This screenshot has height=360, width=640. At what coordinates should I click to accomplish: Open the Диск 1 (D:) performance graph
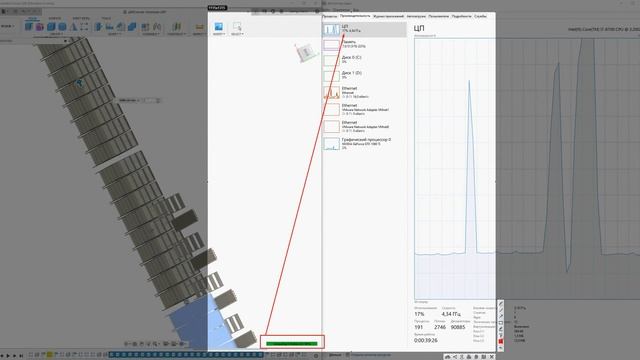click(x=364, y=75)
